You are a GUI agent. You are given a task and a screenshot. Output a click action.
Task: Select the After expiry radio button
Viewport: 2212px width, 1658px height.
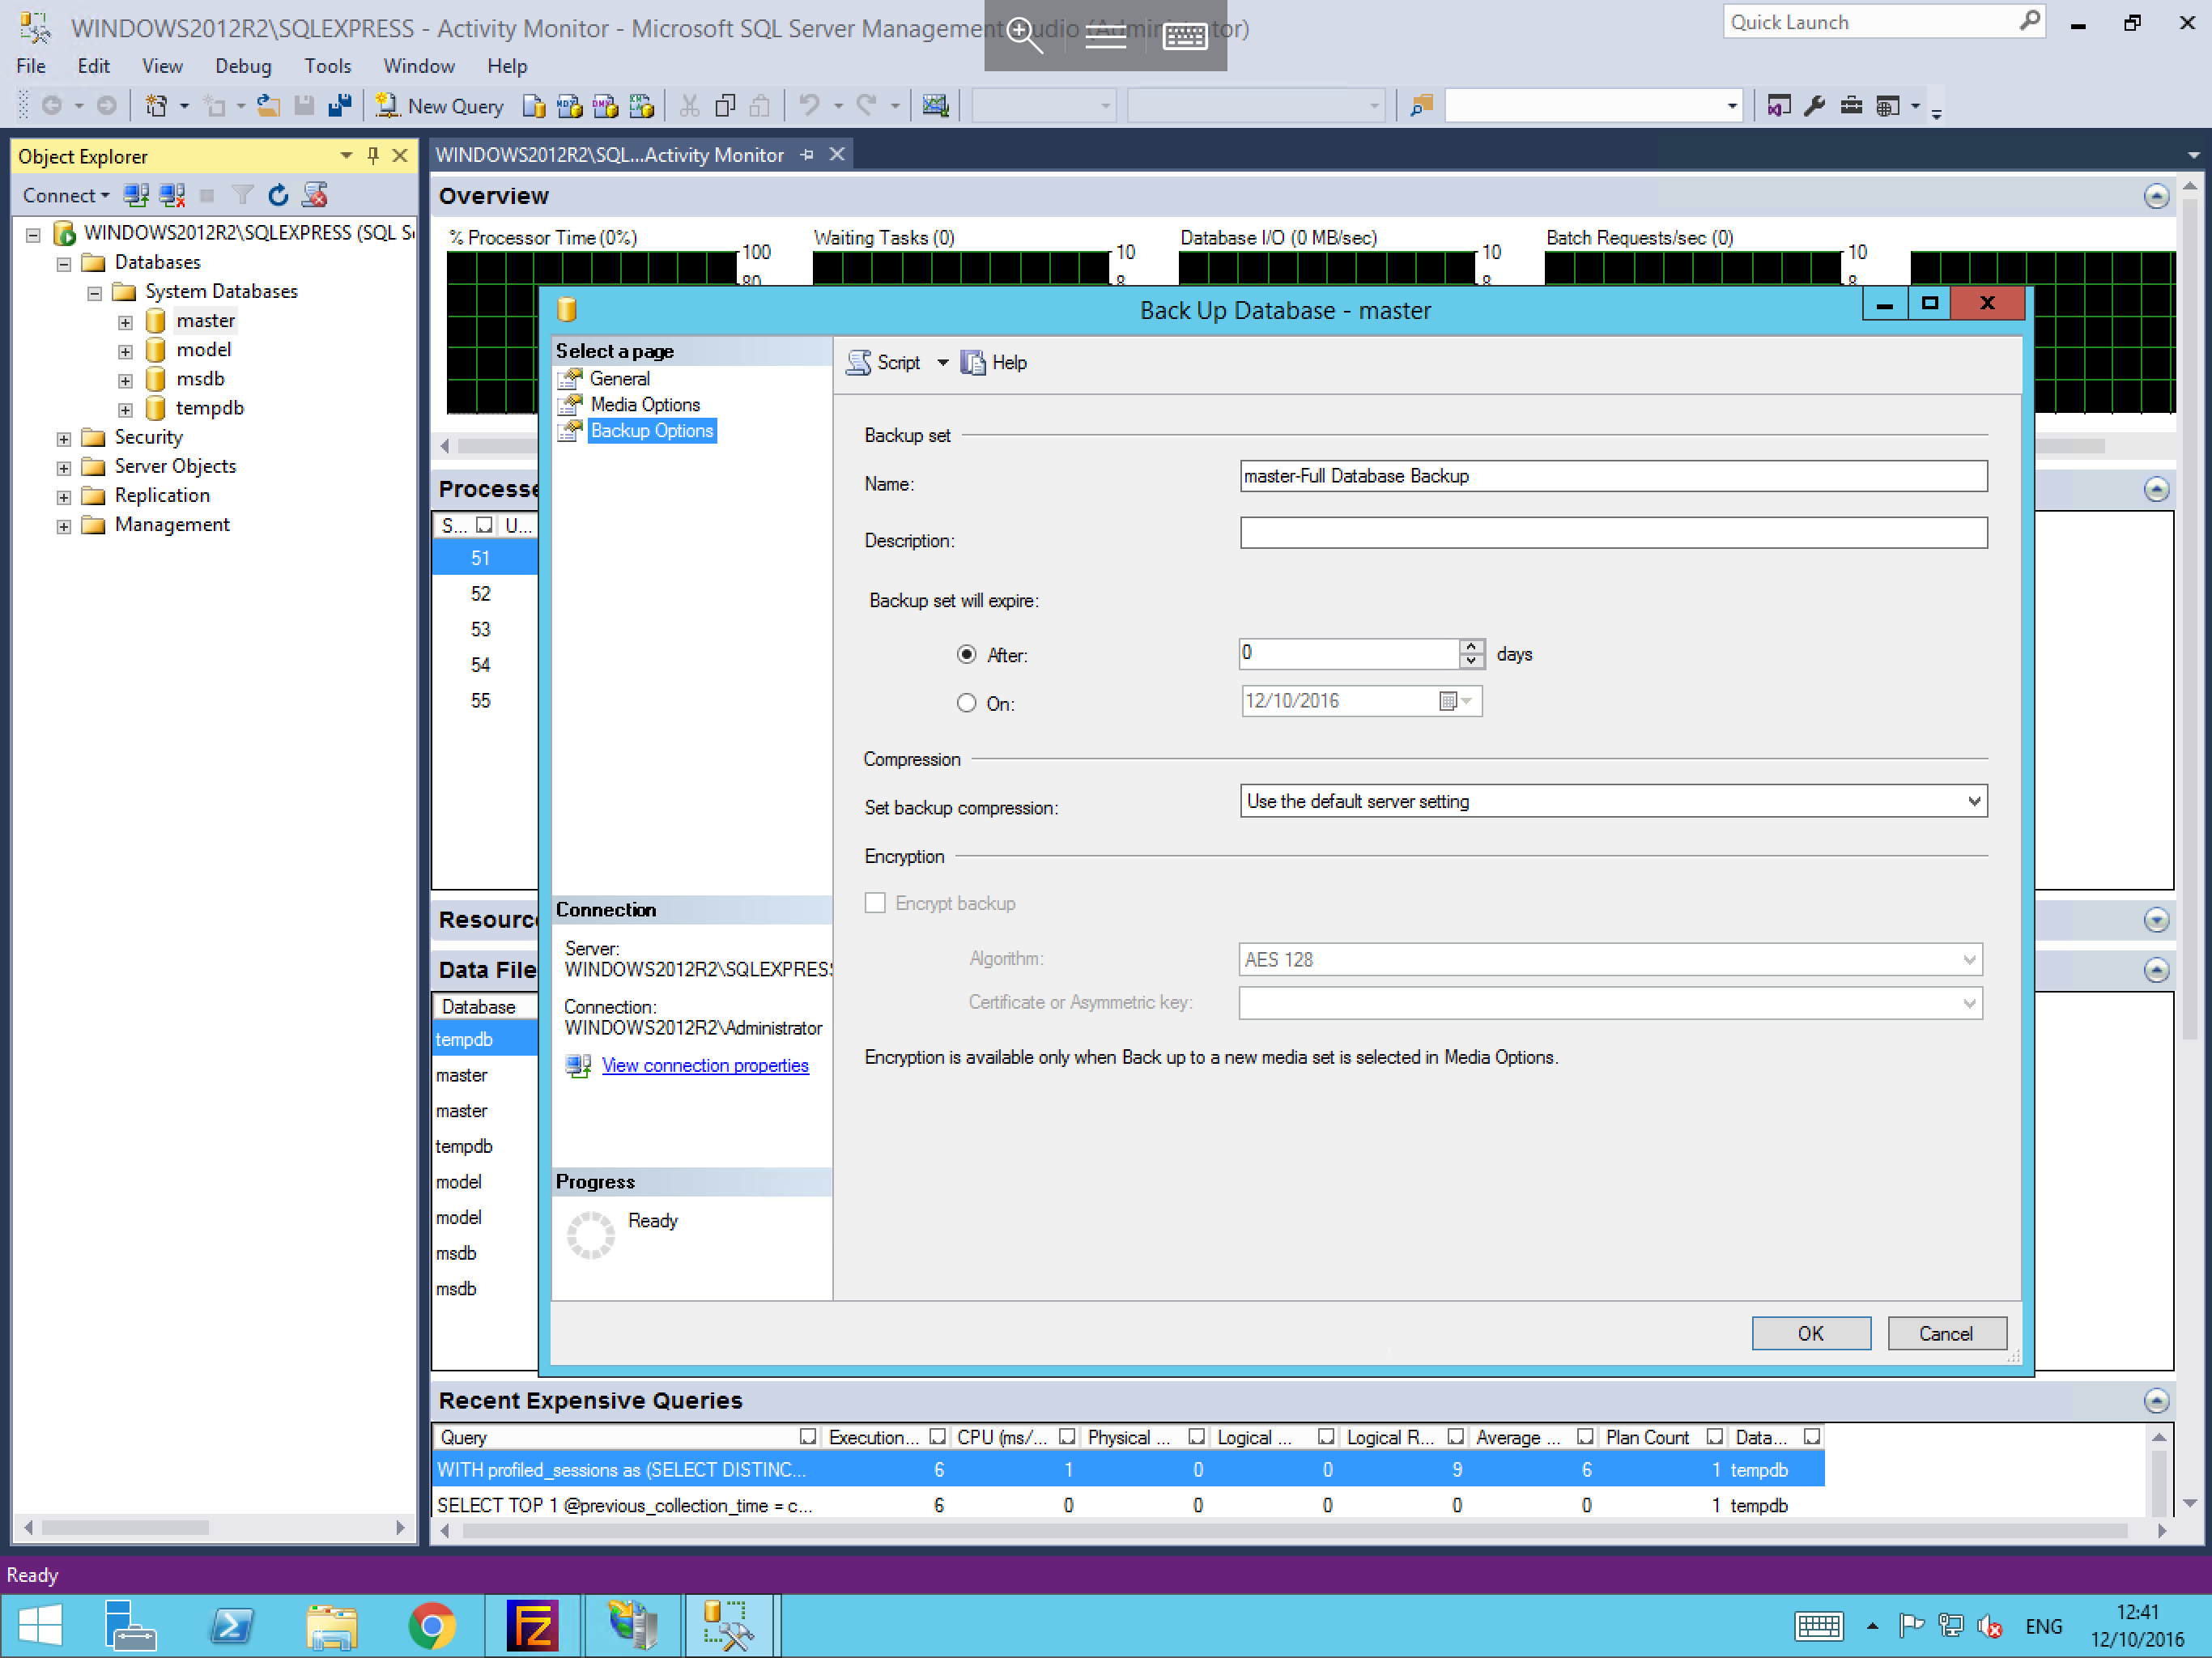click(966, 654)
